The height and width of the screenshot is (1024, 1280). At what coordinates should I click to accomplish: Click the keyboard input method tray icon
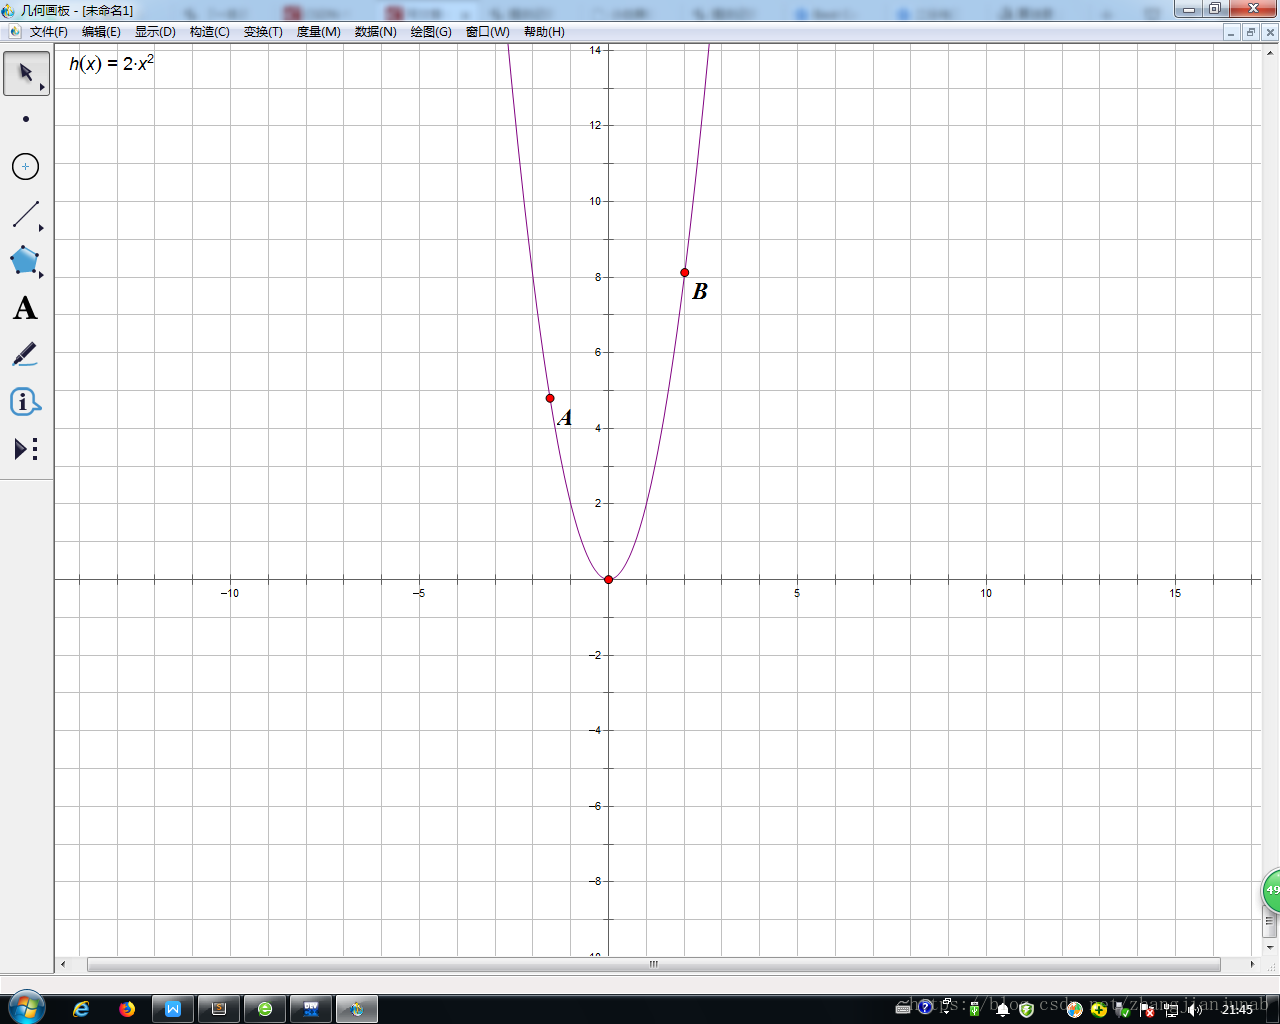(x=903, y=1009)
